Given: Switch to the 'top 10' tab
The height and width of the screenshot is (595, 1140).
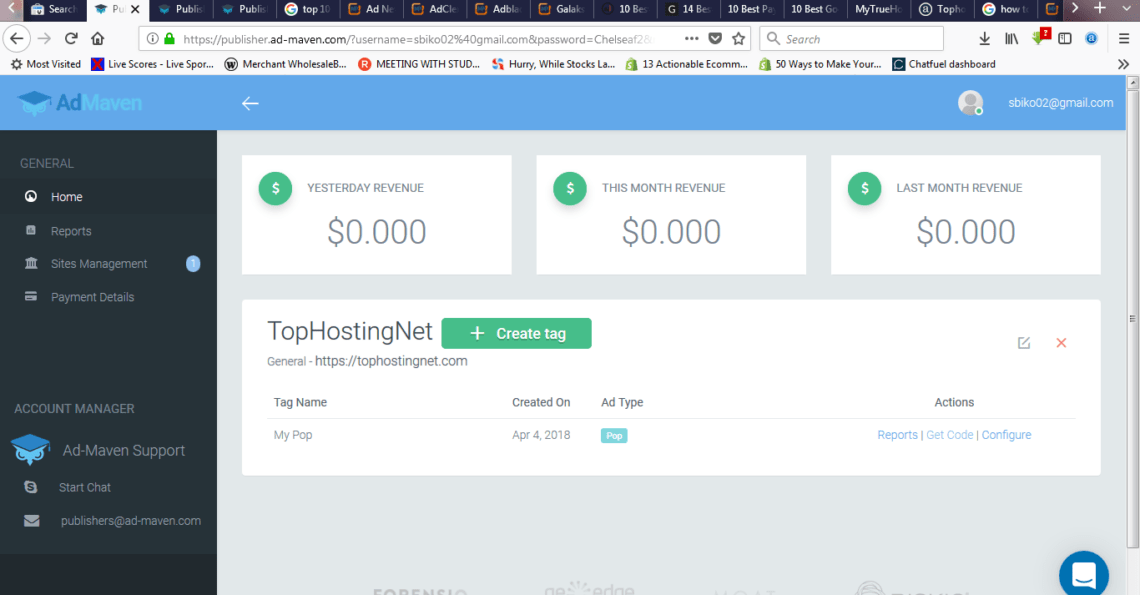Looking at the screenshot, I should click(x=308, y=9).
